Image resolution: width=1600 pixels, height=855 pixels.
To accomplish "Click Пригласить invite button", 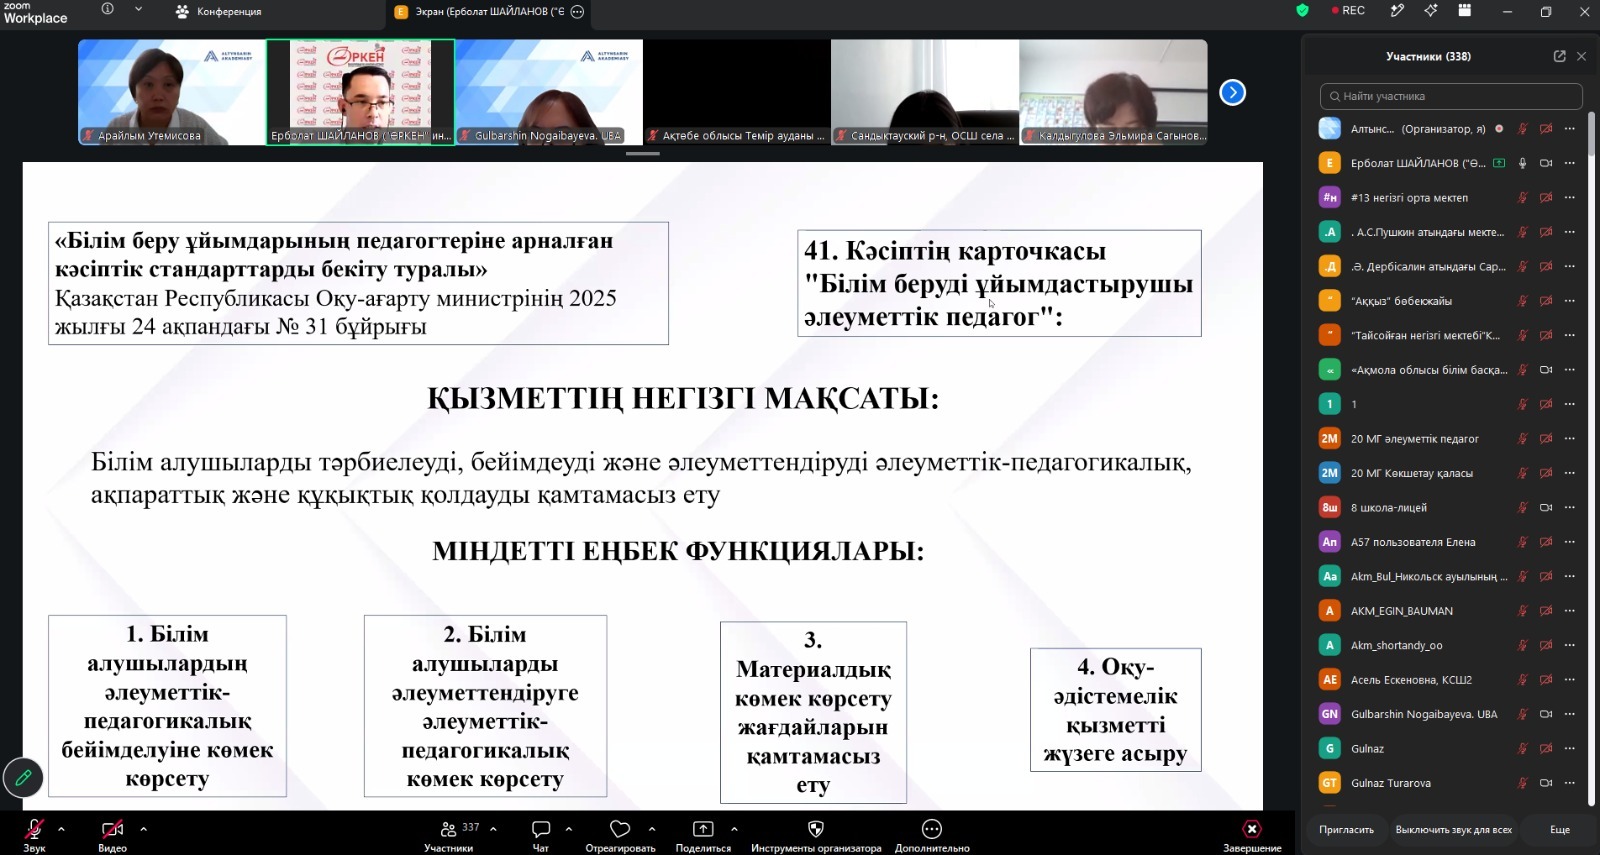I will [1346, 830].
